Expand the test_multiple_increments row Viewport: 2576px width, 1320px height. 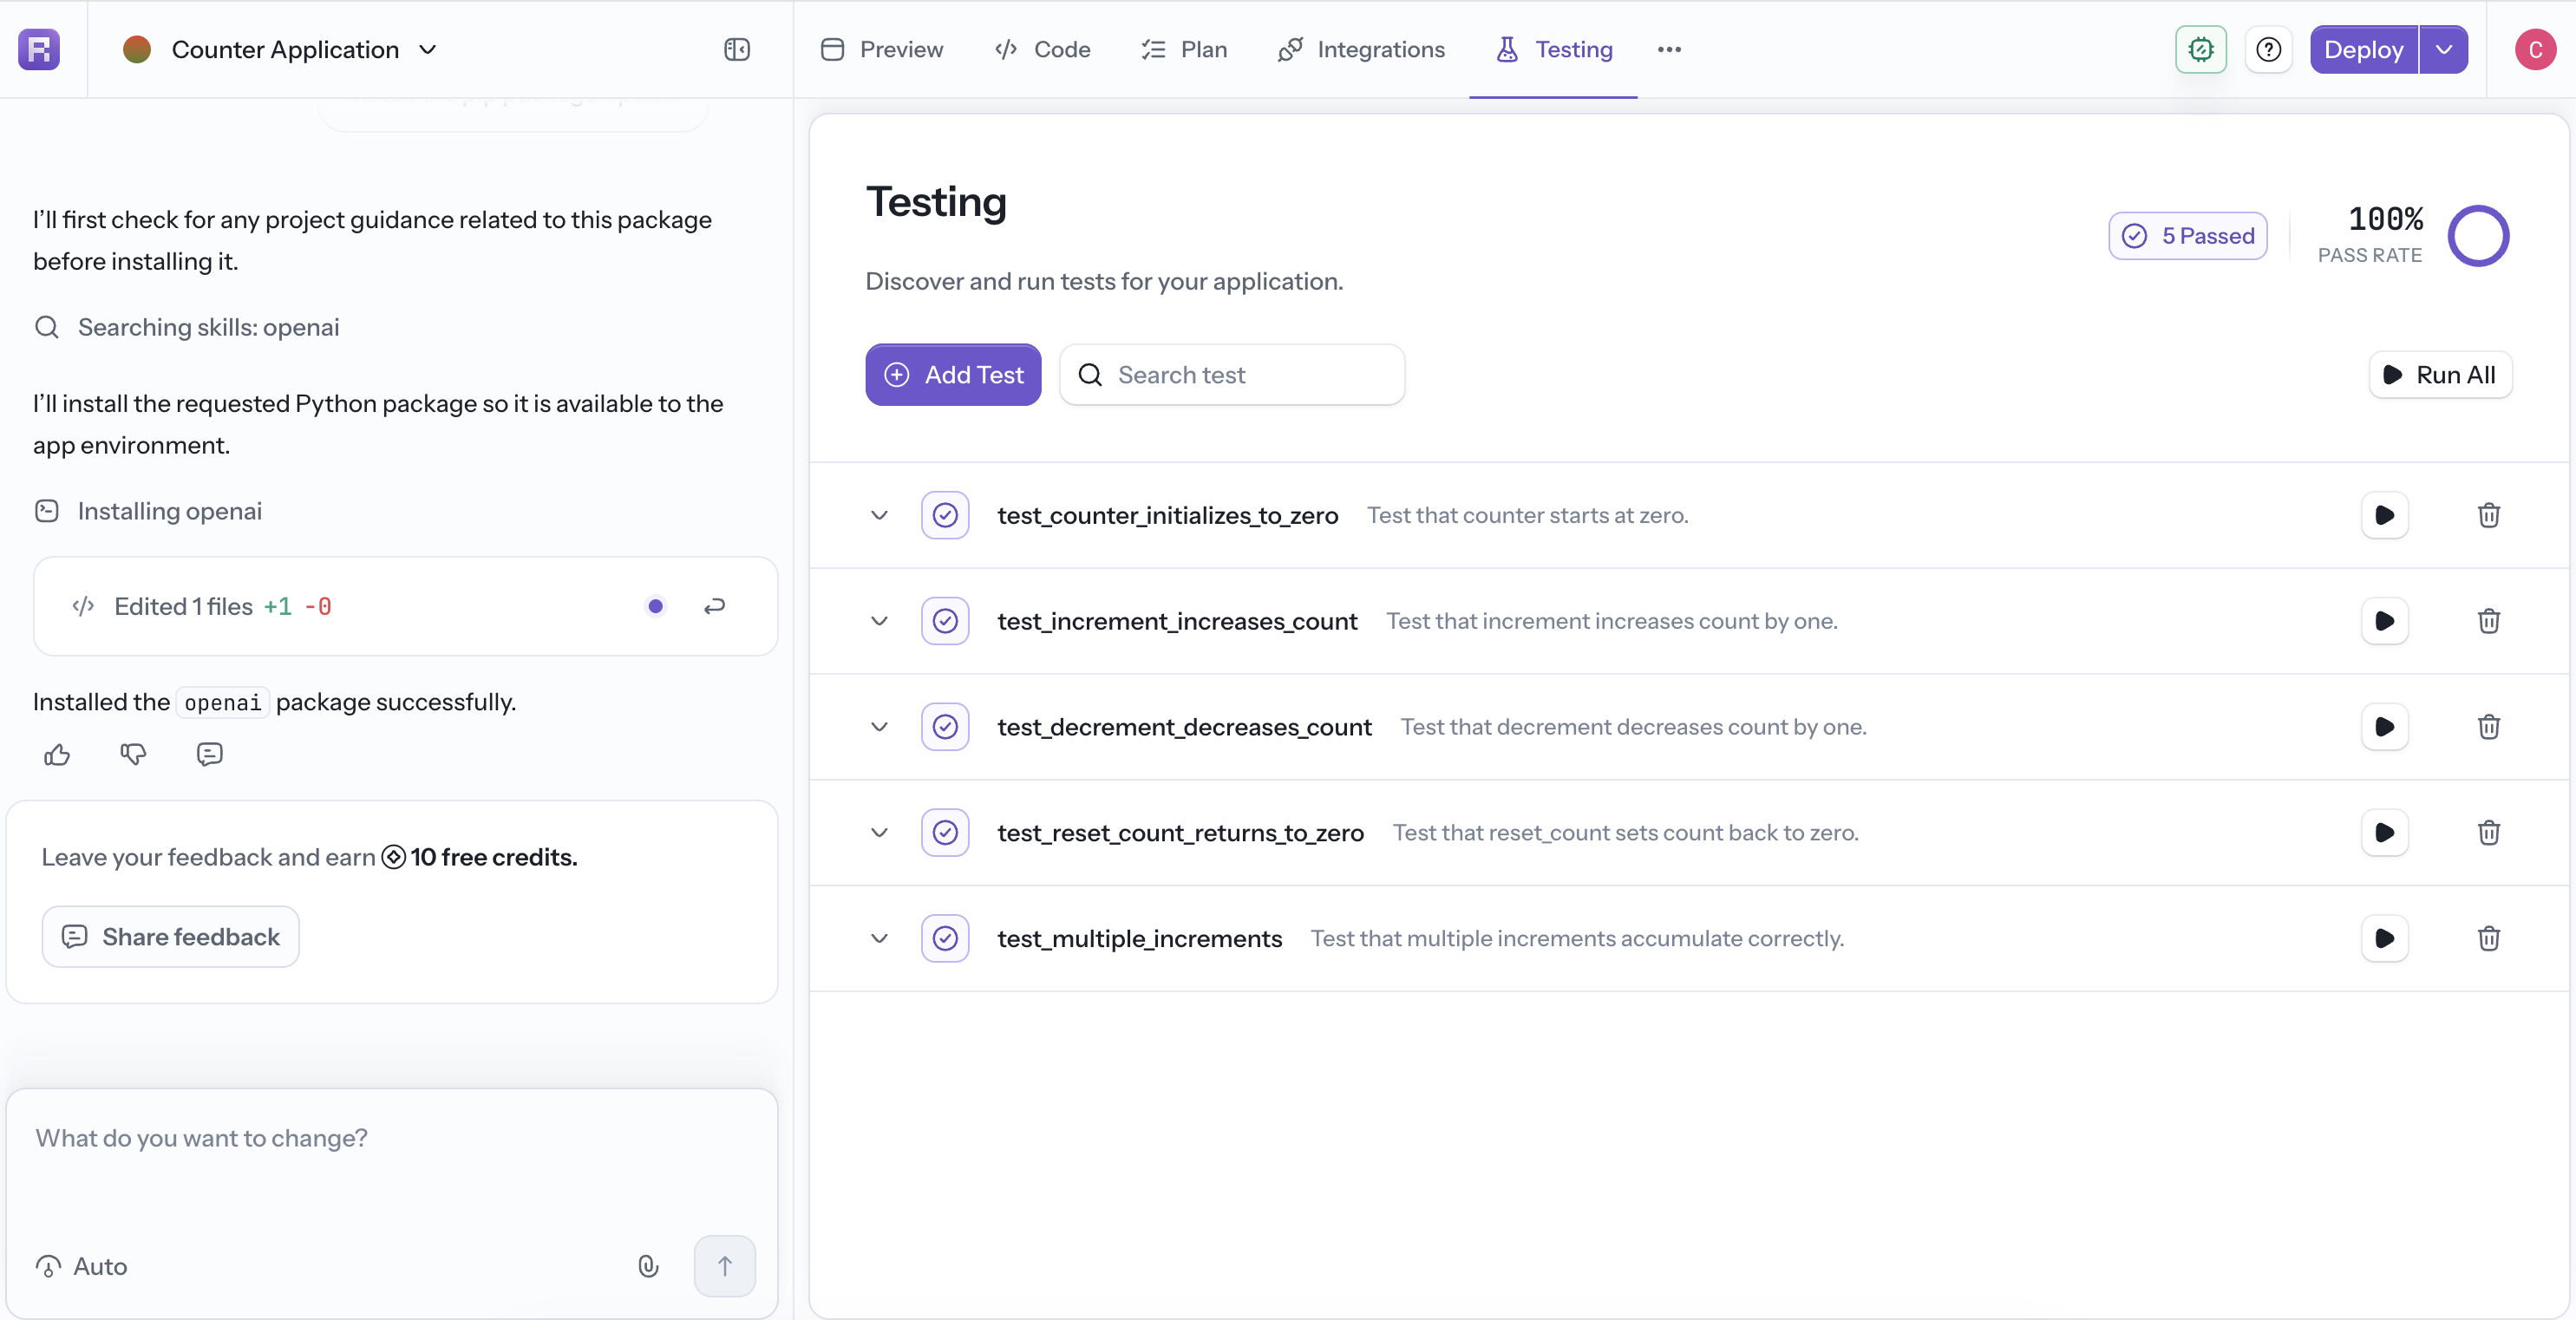pos(879,939)
